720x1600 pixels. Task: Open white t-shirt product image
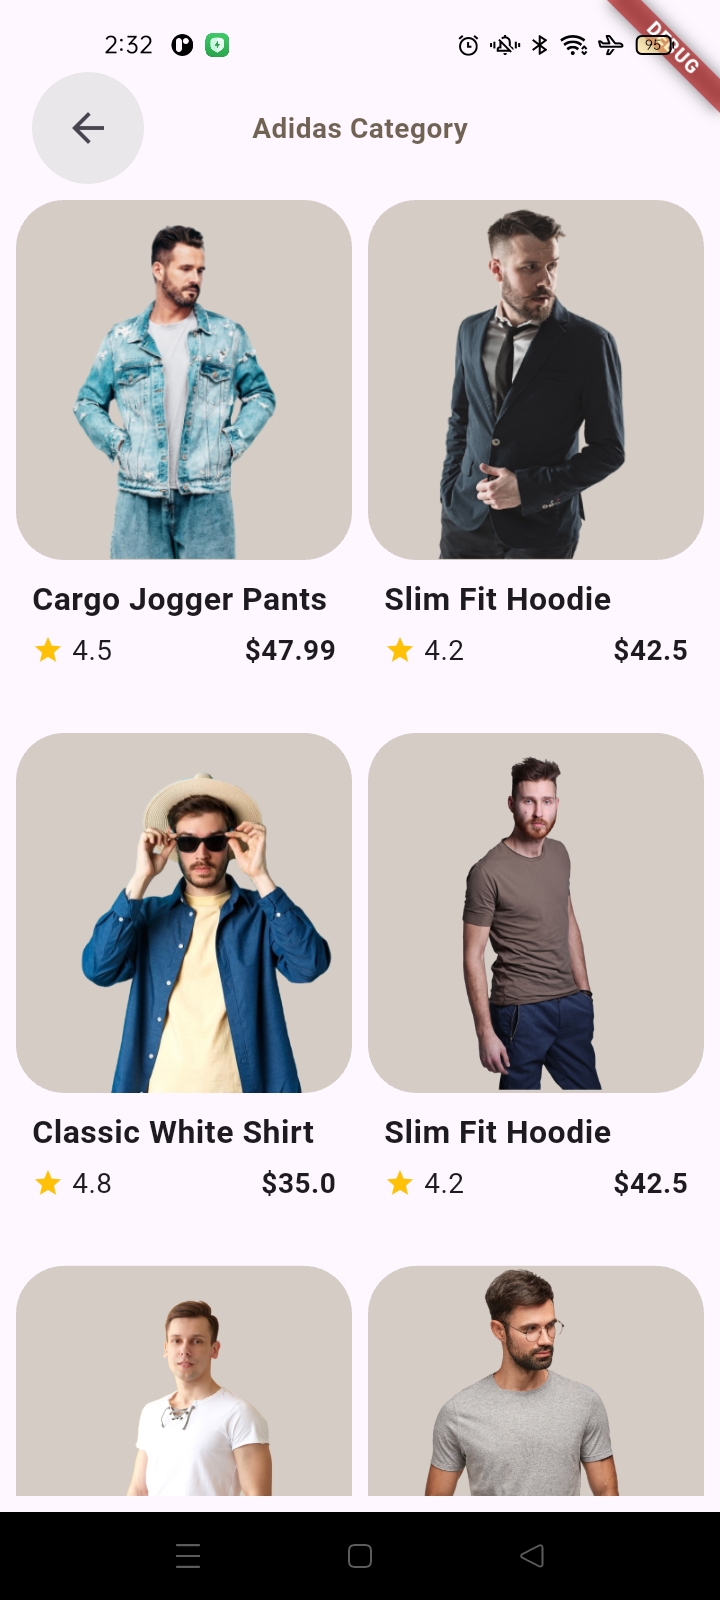(x=184, y=1381)
